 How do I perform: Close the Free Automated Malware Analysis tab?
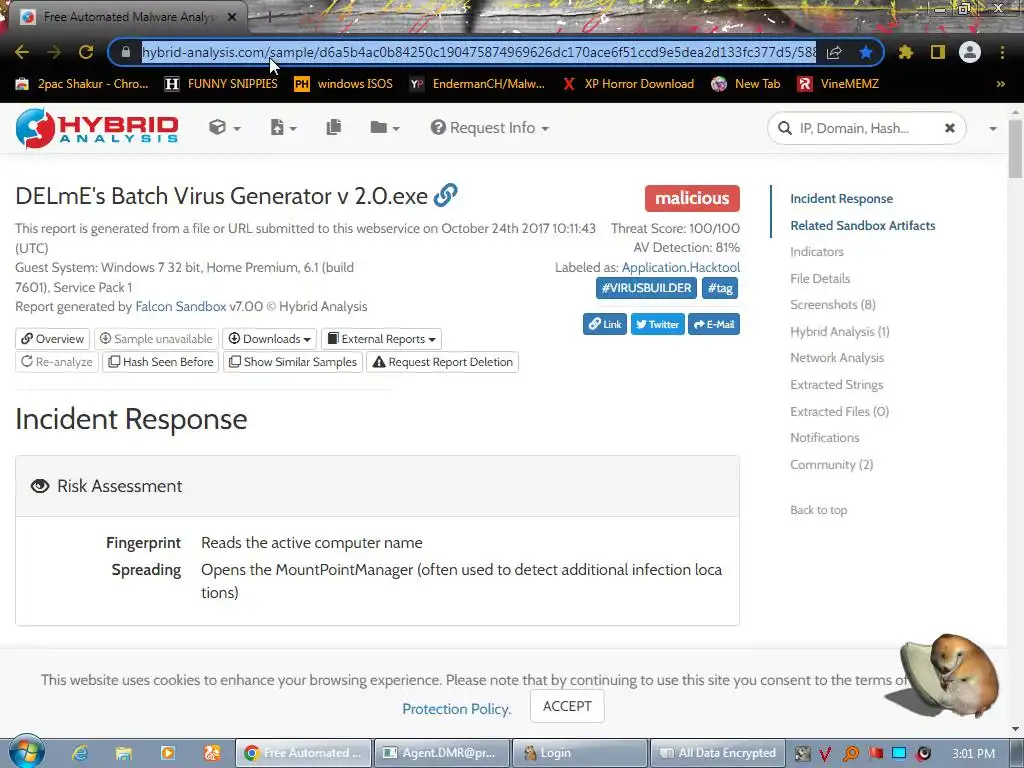pos(232,18)
